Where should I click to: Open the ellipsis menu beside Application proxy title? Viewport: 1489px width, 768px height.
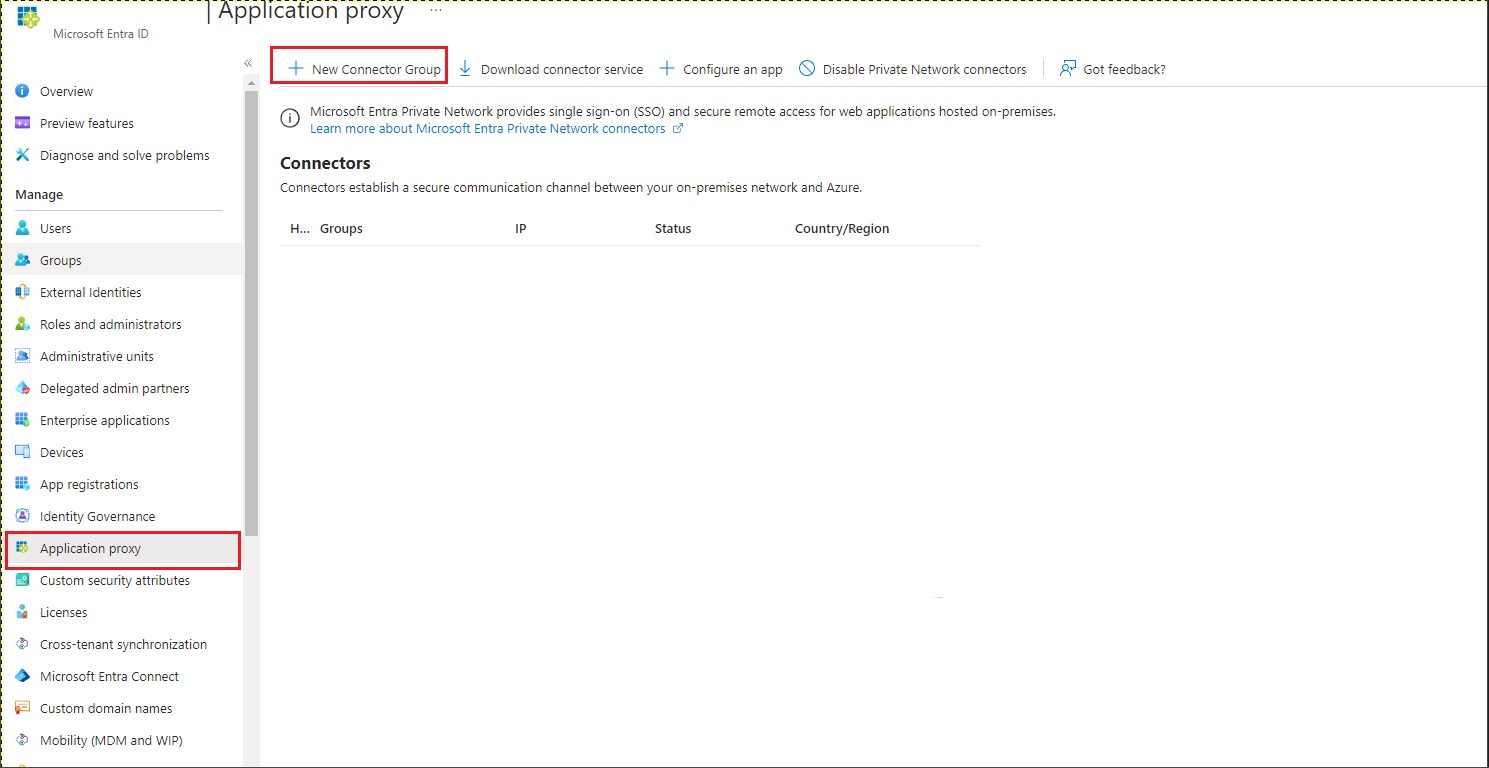436,11
